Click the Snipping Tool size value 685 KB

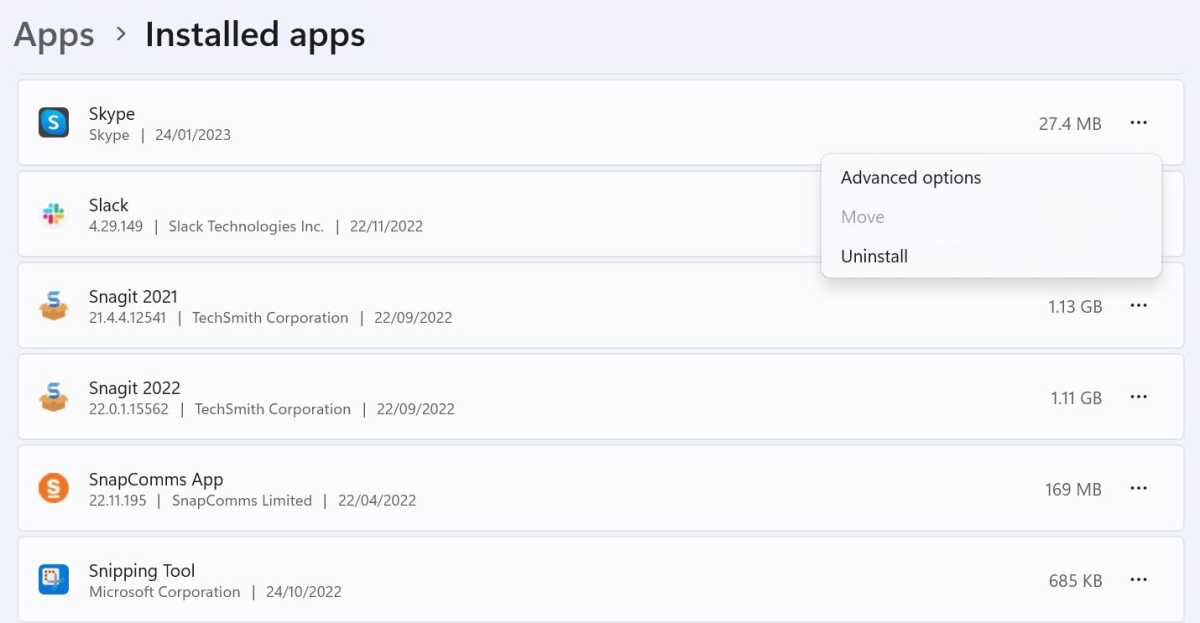(x=1075, y=581)
